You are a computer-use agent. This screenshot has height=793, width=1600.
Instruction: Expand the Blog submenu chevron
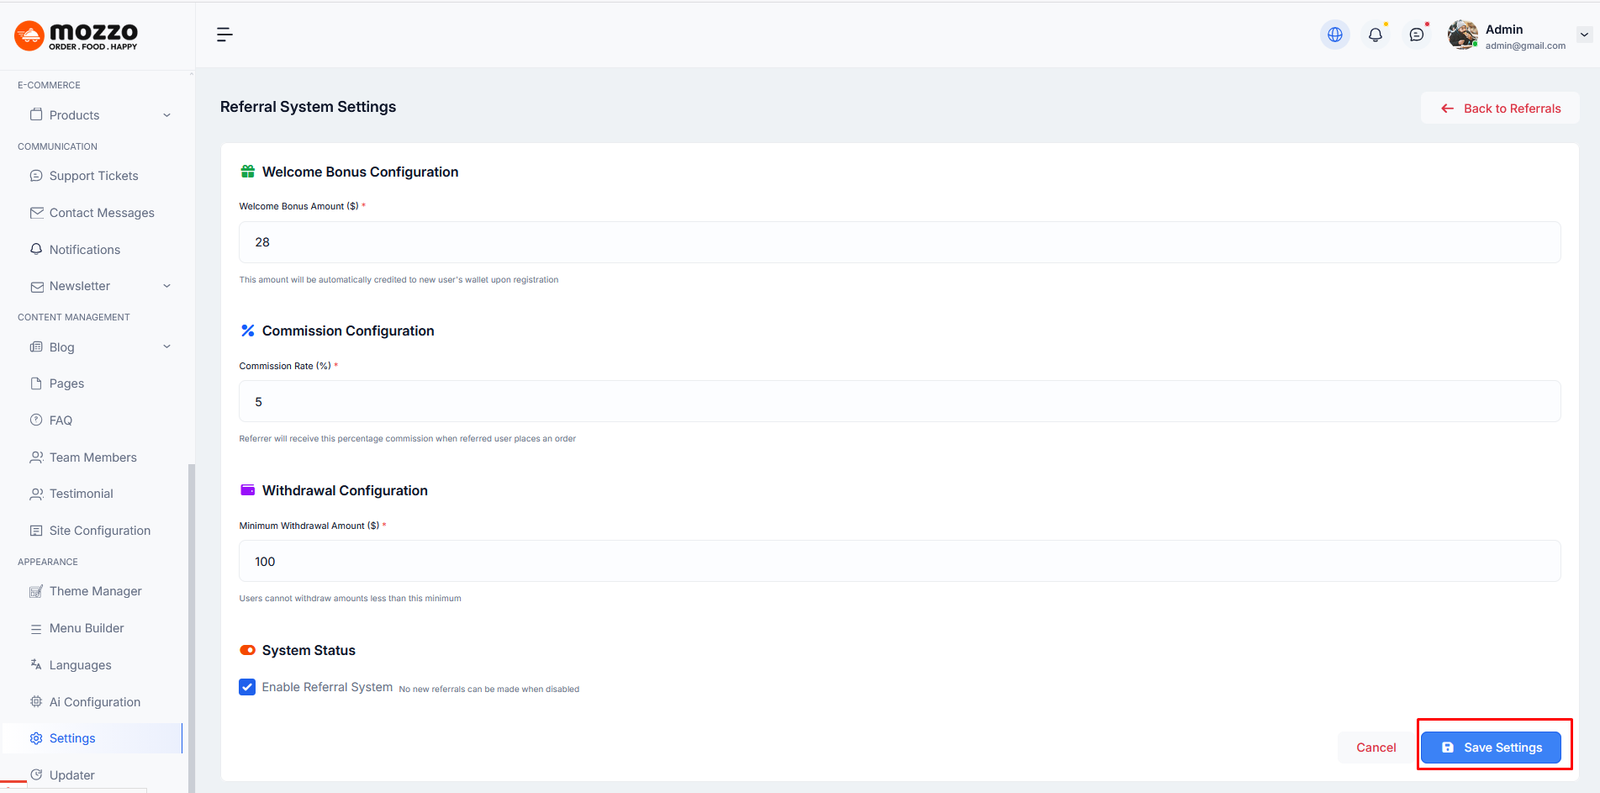(x=167, y=347)
